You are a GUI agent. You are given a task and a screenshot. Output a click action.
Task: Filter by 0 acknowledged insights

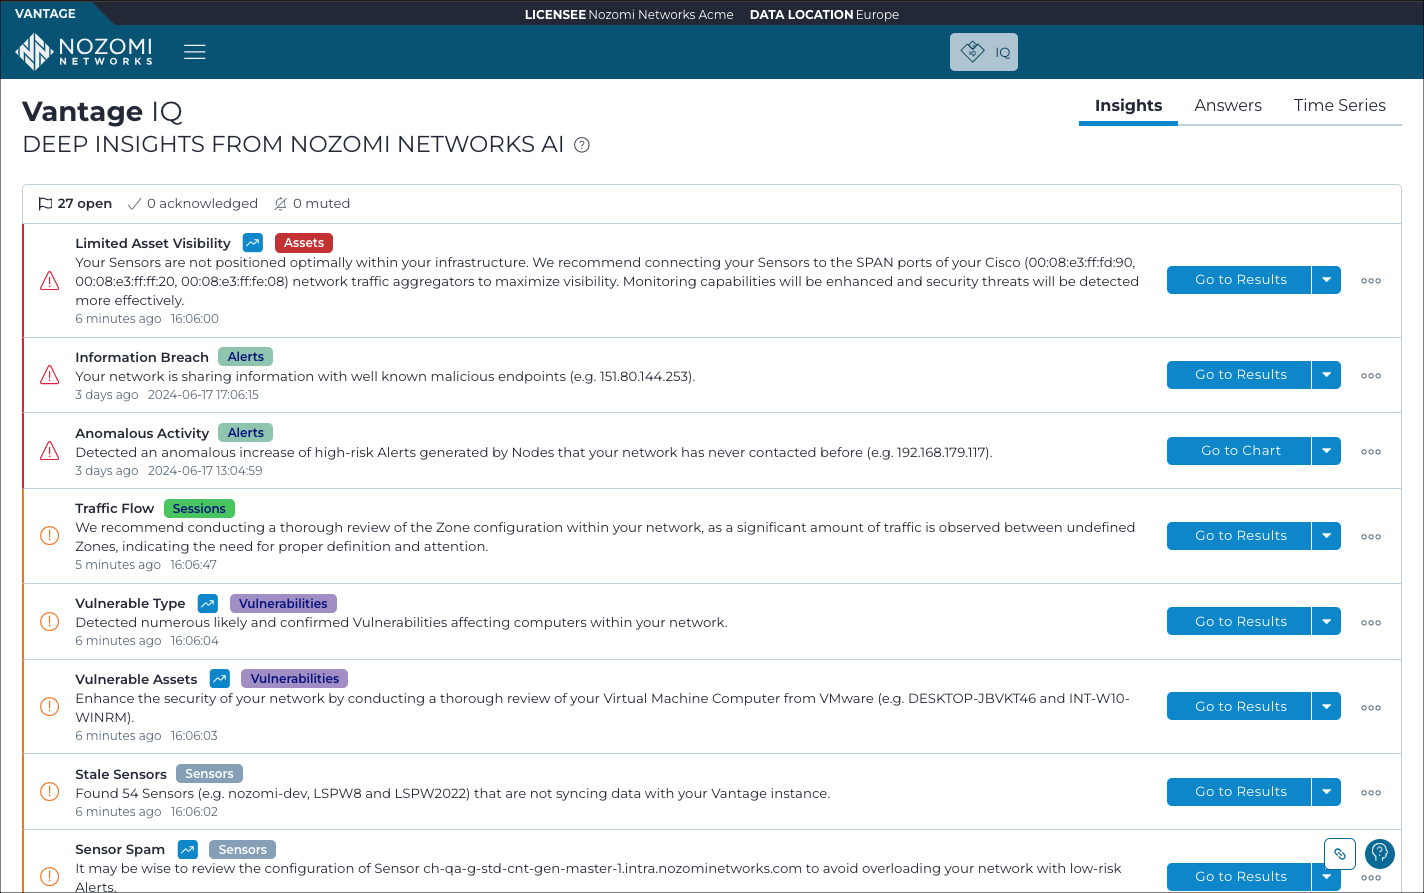click(x=193, y=203)
